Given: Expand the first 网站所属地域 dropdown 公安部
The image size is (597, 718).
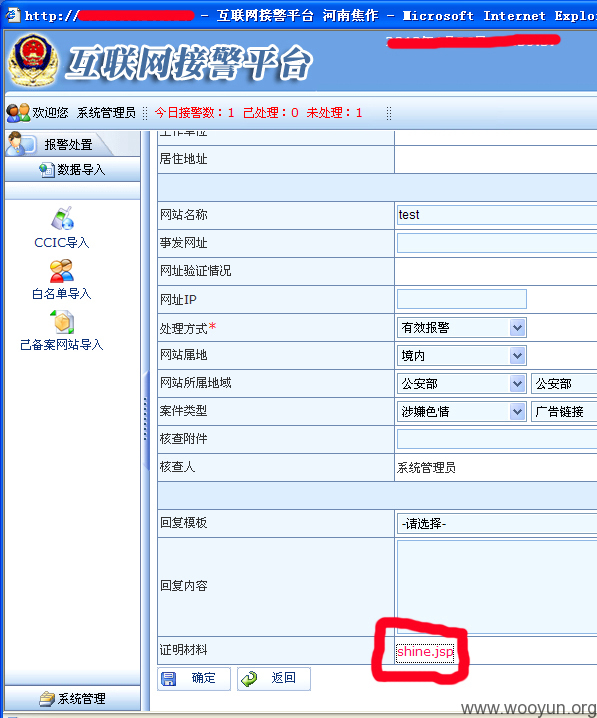Looking at the screenshot, I should (x=461, y=384).
